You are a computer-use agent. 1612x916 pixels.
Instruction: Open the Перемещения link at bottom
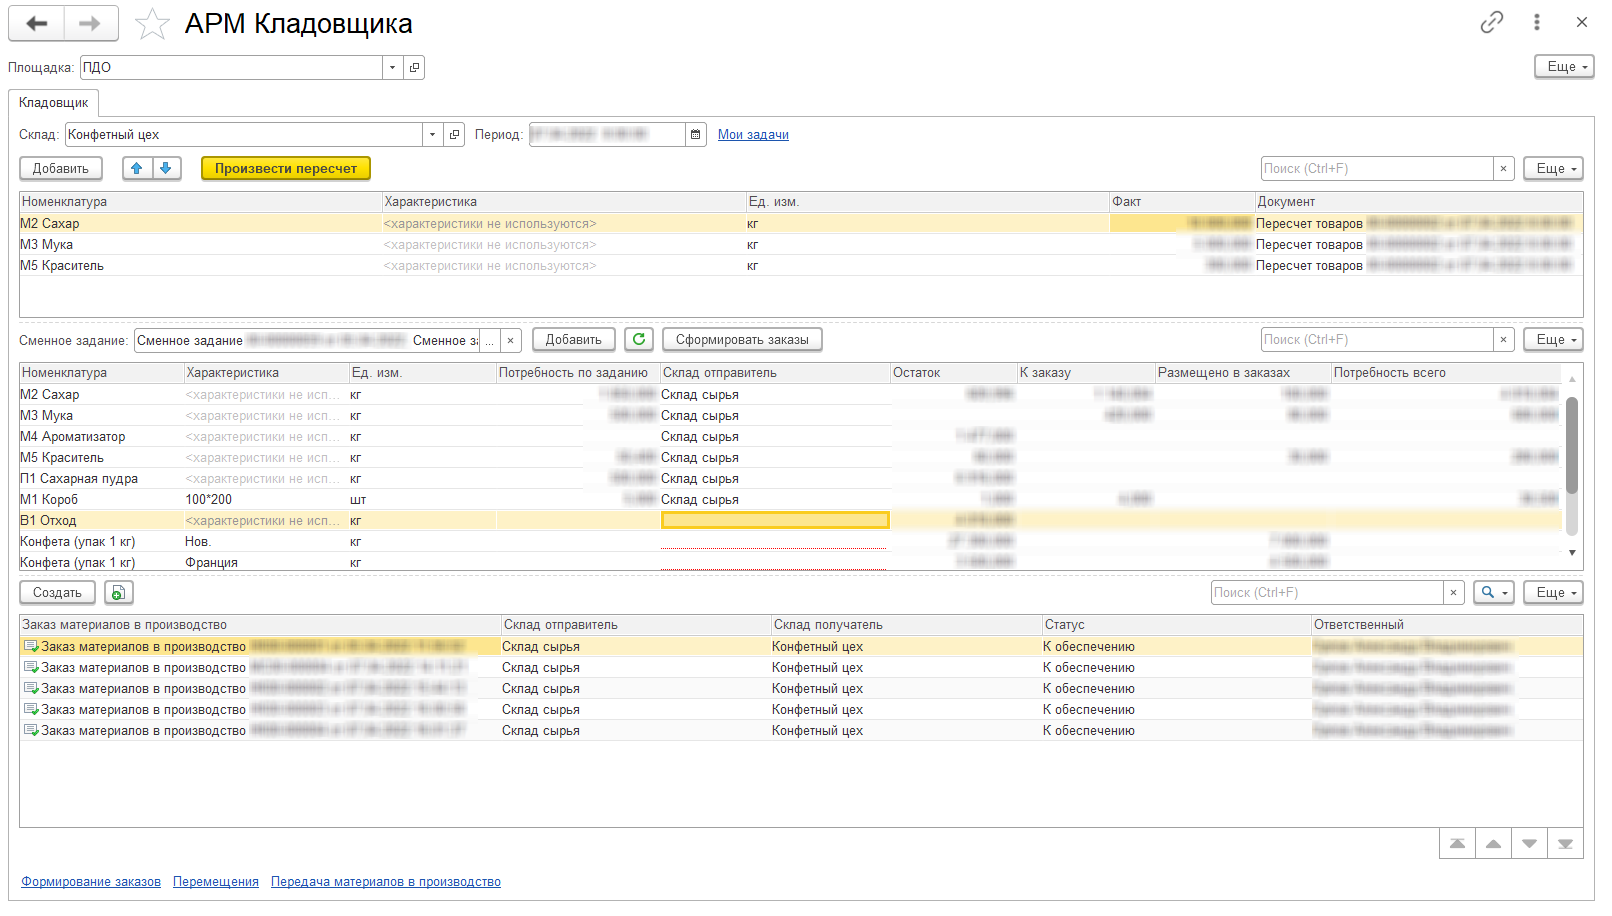coord(216,882)
